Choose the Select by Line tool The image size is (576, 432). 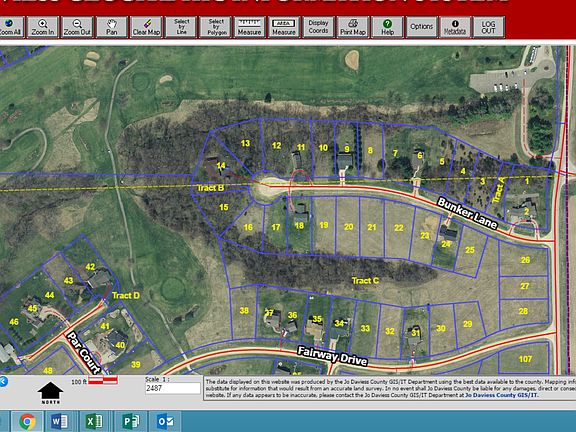[181, 27]
